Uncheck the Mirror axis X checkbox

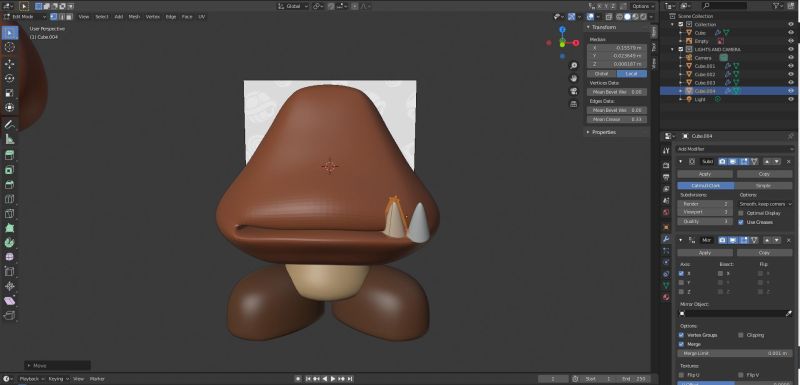tap(681, 273)
